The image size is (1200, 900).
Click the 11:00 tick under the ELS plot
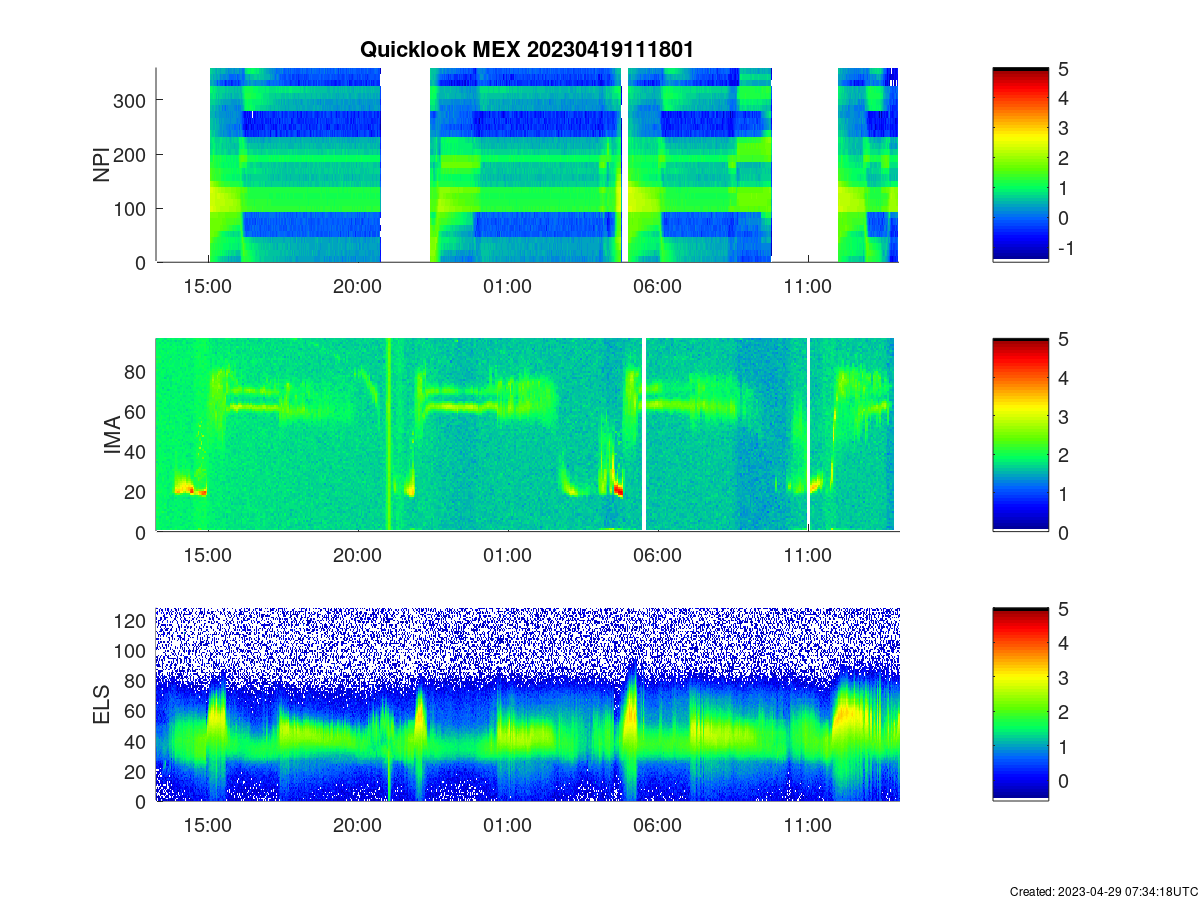point(808,826)
